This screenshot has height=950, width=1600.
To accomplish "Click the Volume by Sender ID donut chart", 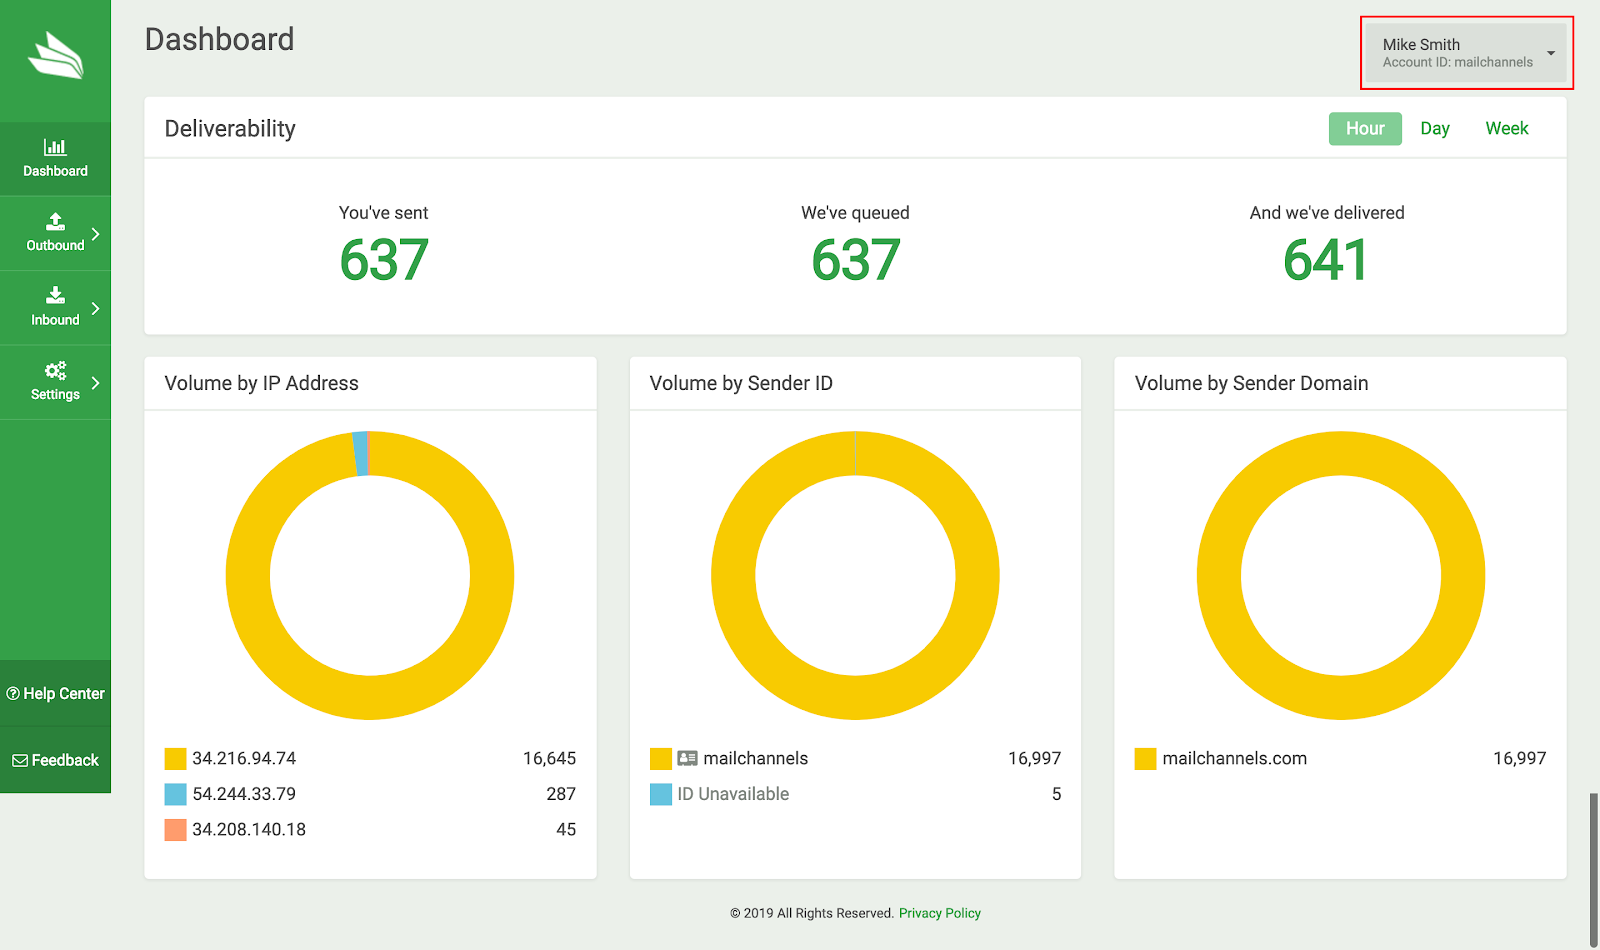I will click(855, 698).
